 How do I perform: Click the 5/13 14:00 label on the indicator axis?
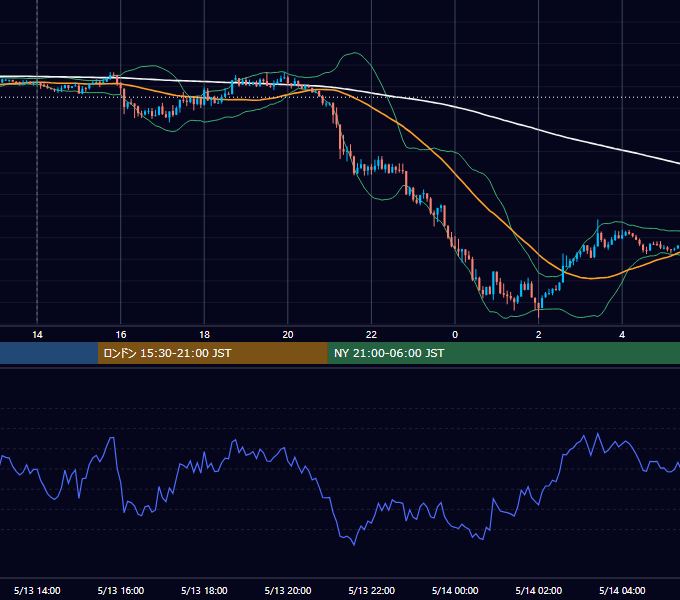37,590
